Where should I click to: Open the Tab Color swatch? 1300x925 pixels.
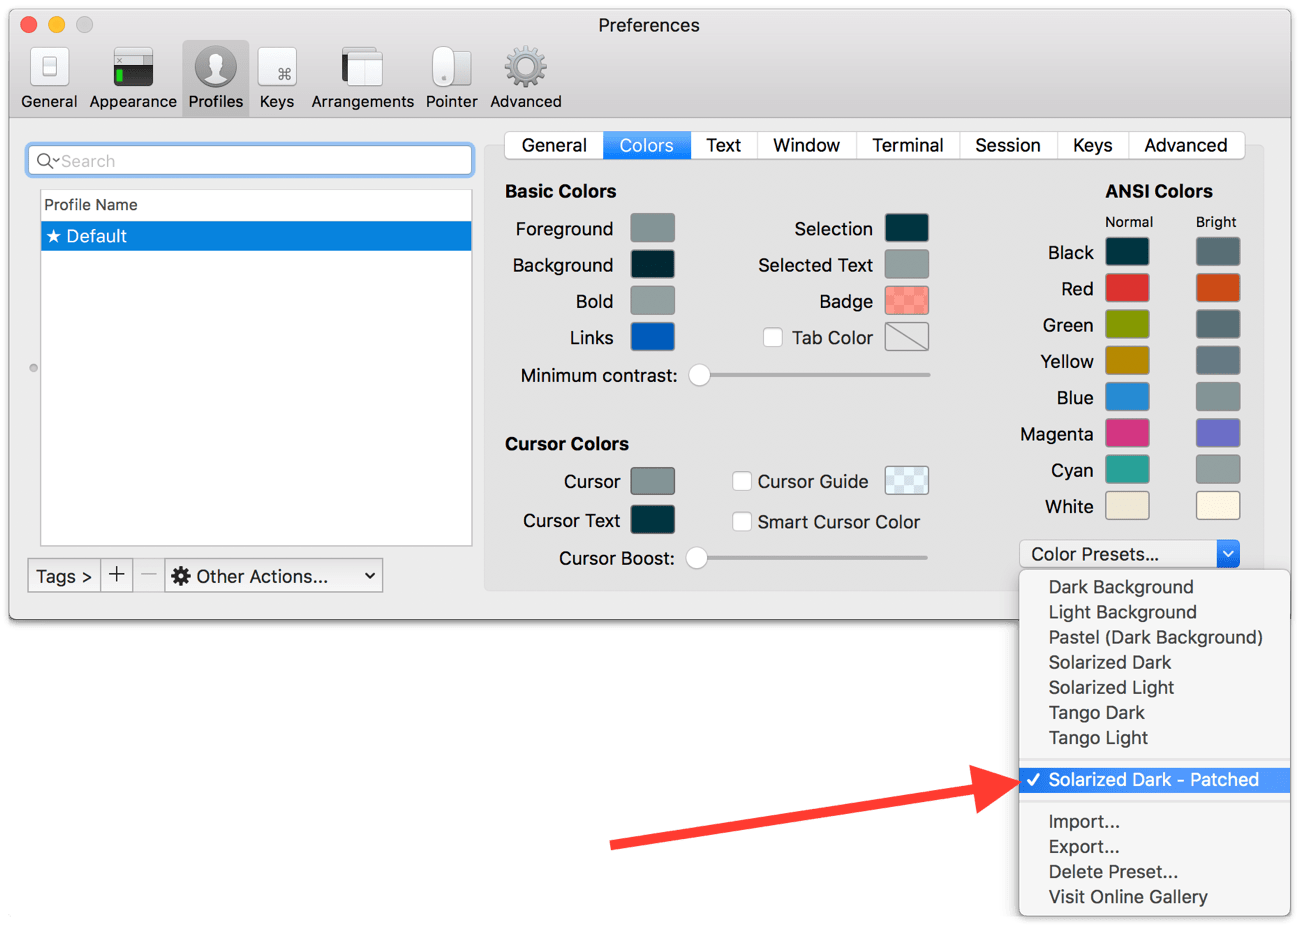(x=907, y=337)
